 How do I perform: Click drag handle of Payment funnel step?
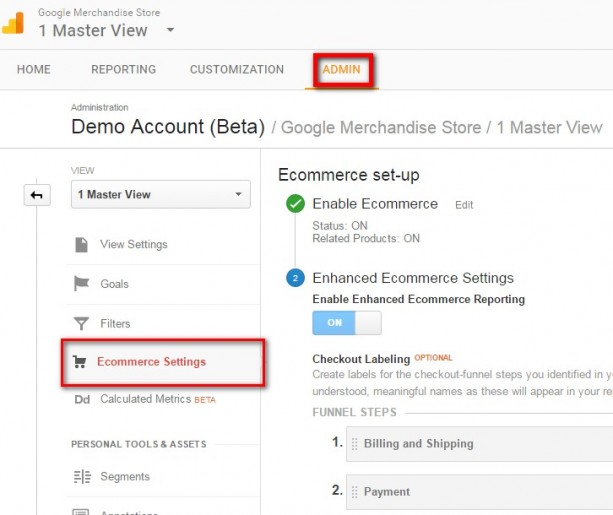coord(355,492)
